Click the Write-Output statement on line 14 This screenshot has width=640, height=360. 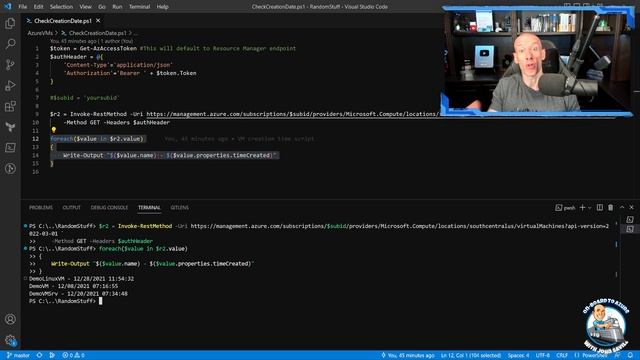coord(169,156)
